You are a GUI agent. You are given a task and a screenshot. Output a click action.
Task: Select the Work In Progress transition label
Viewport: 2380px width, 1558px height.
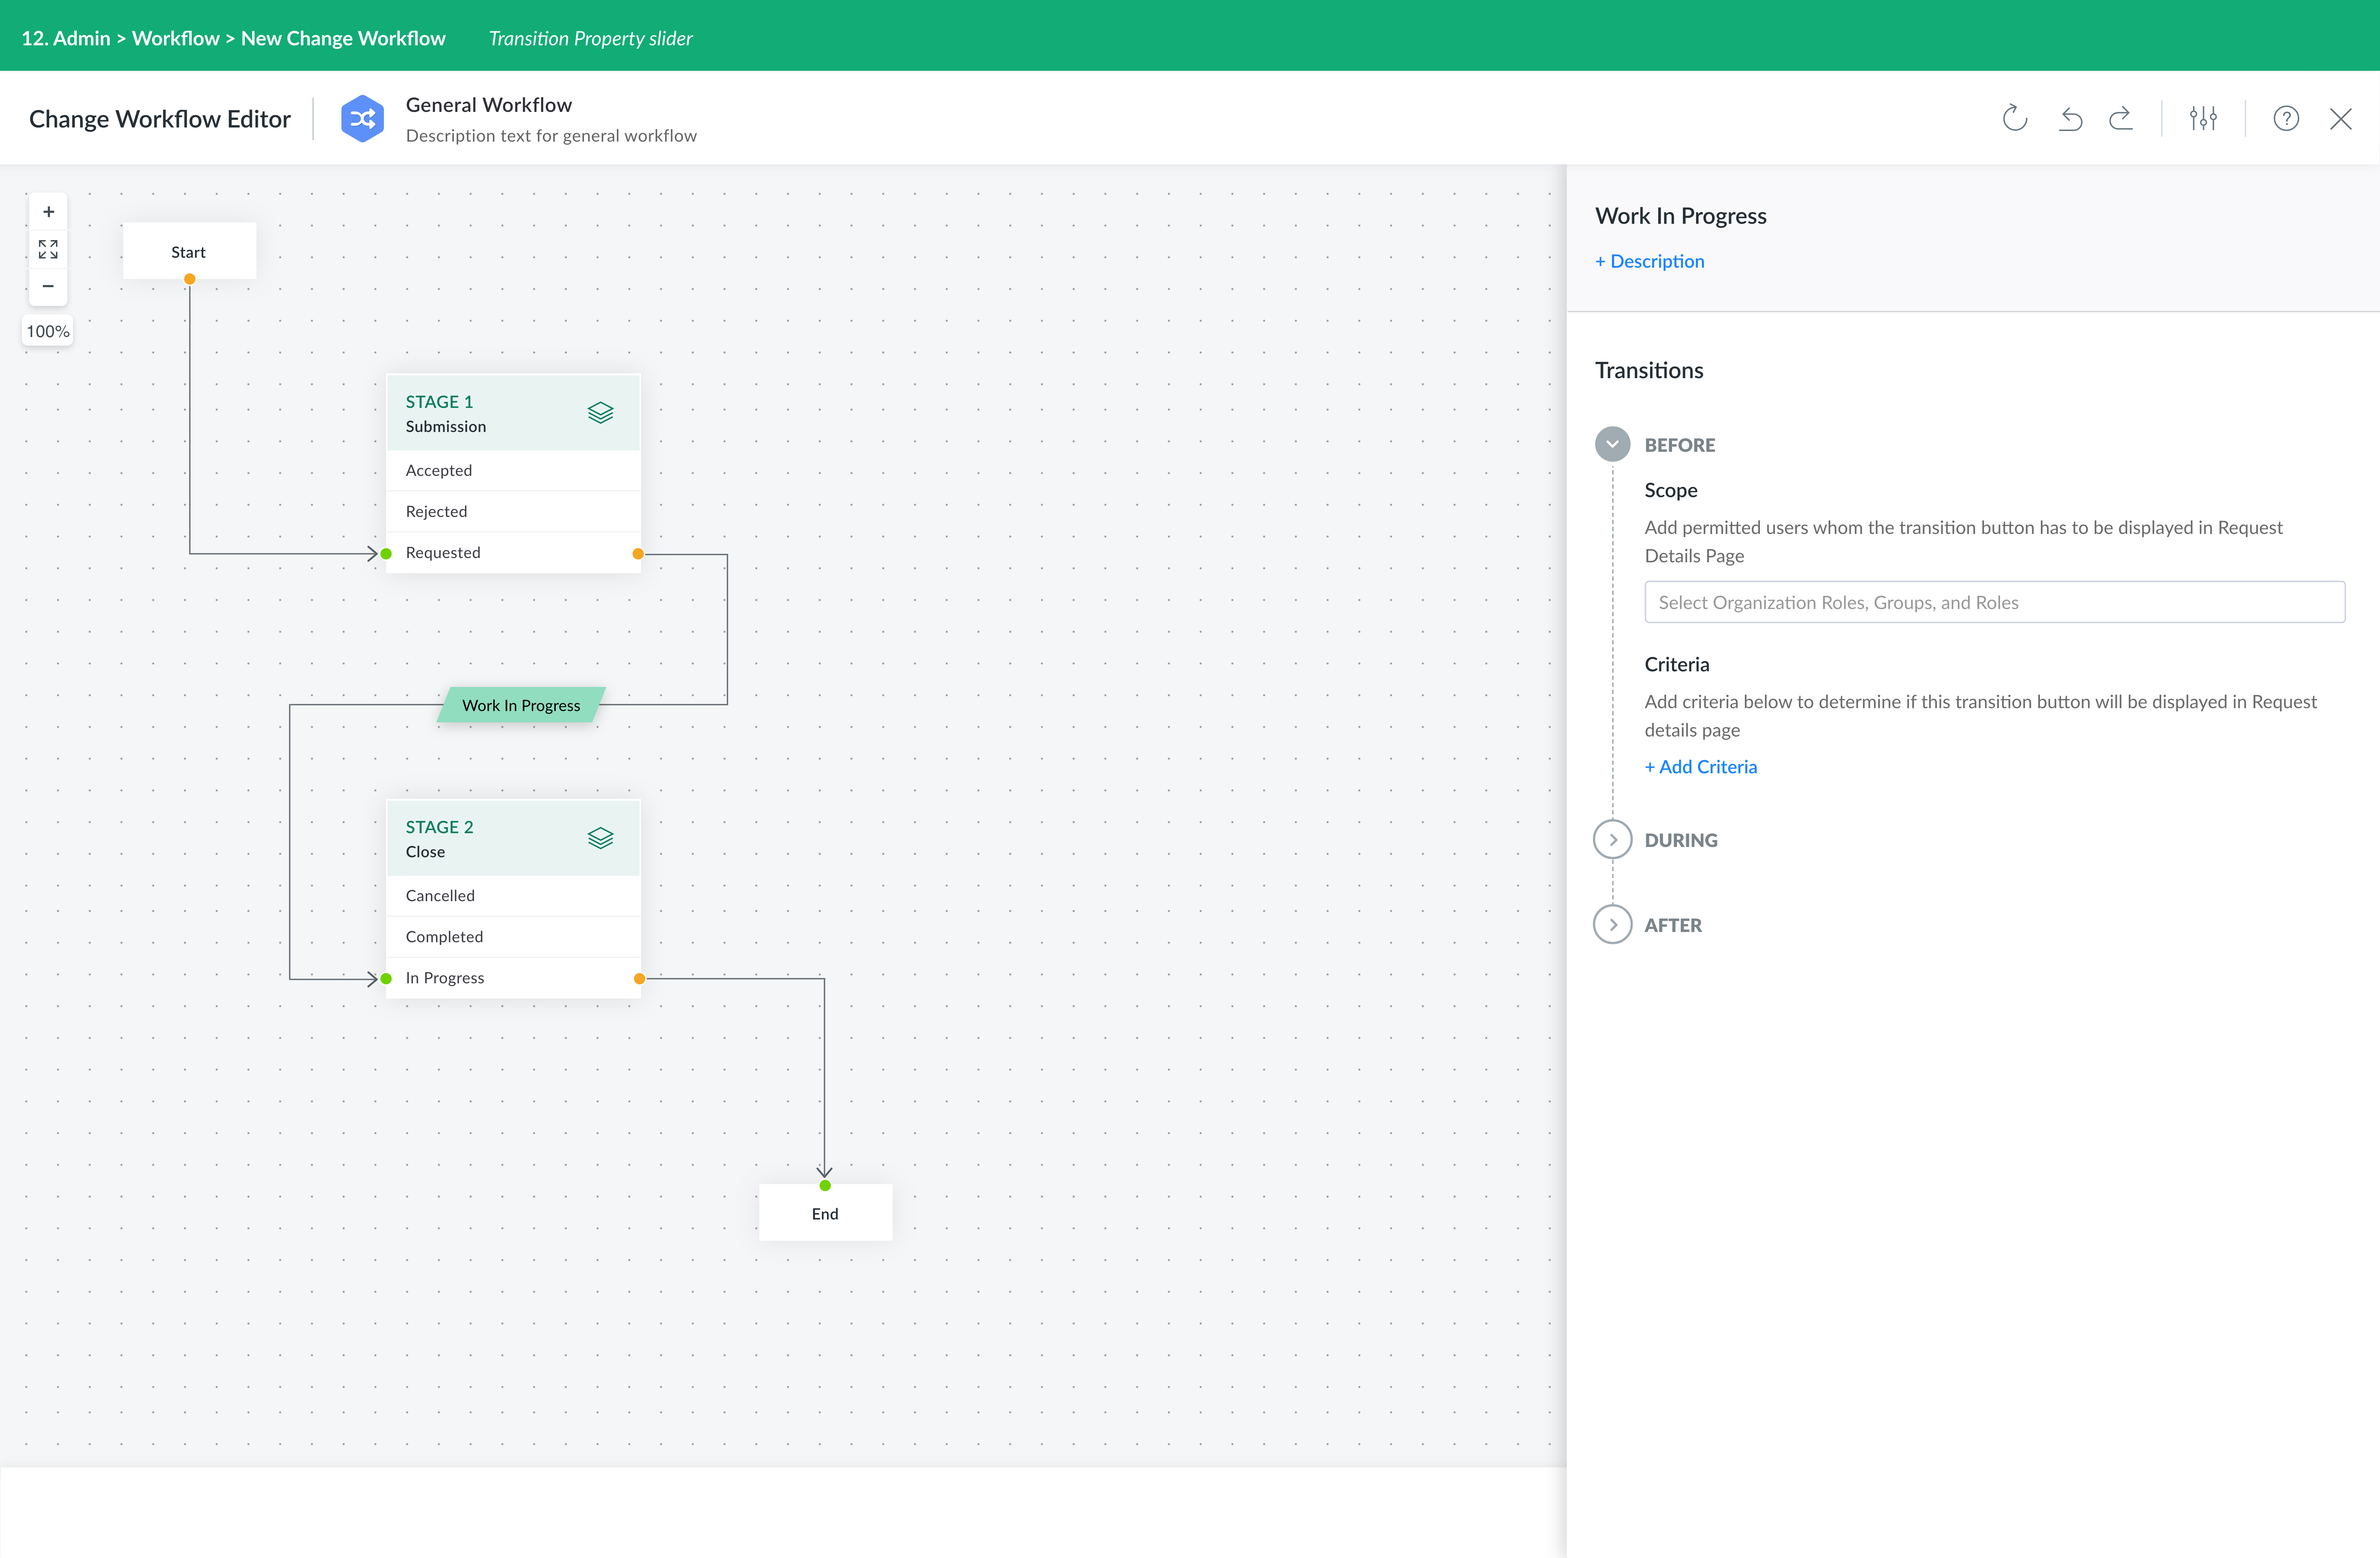click(521, 705)
